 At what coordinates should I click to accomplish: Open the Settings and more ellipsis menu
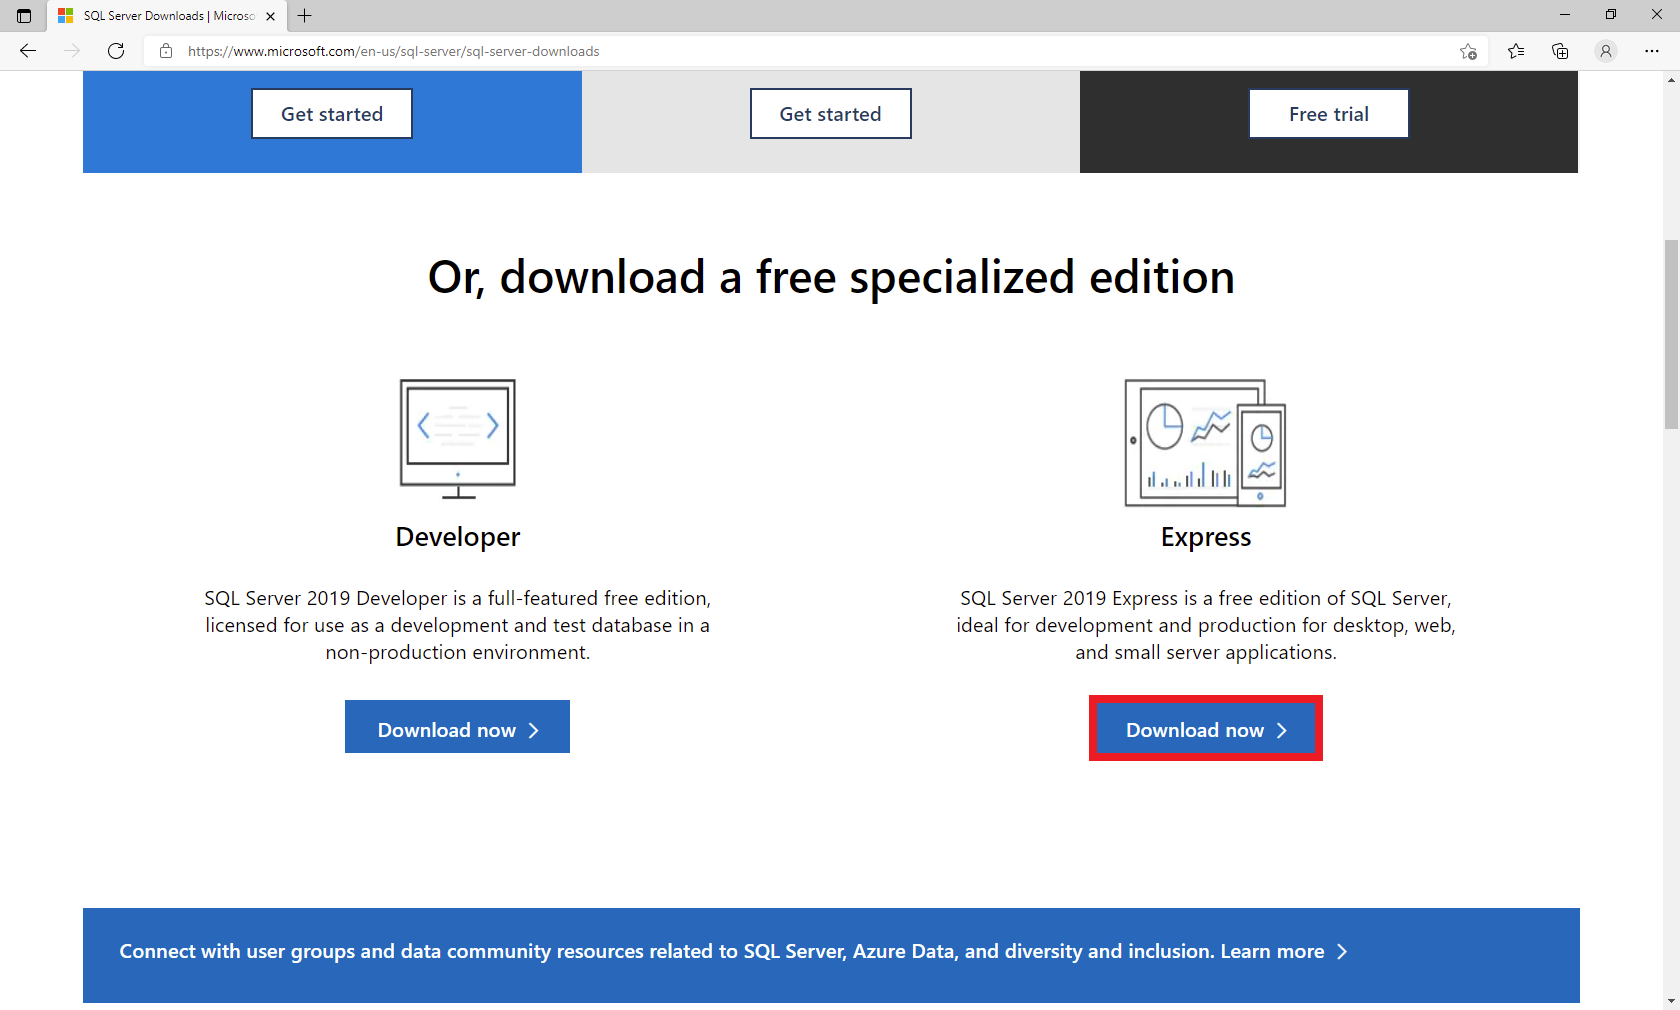pos(1652,51)
